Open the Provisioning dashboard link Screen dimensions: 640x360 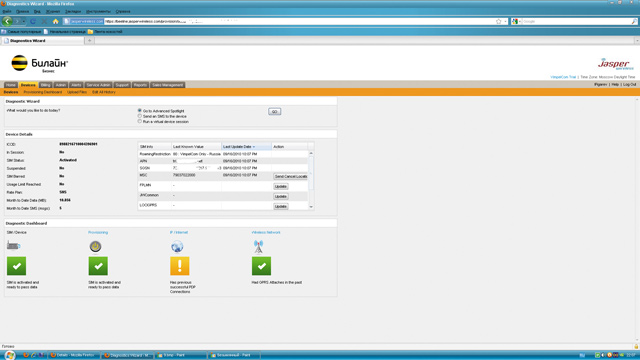click(98, 232)
